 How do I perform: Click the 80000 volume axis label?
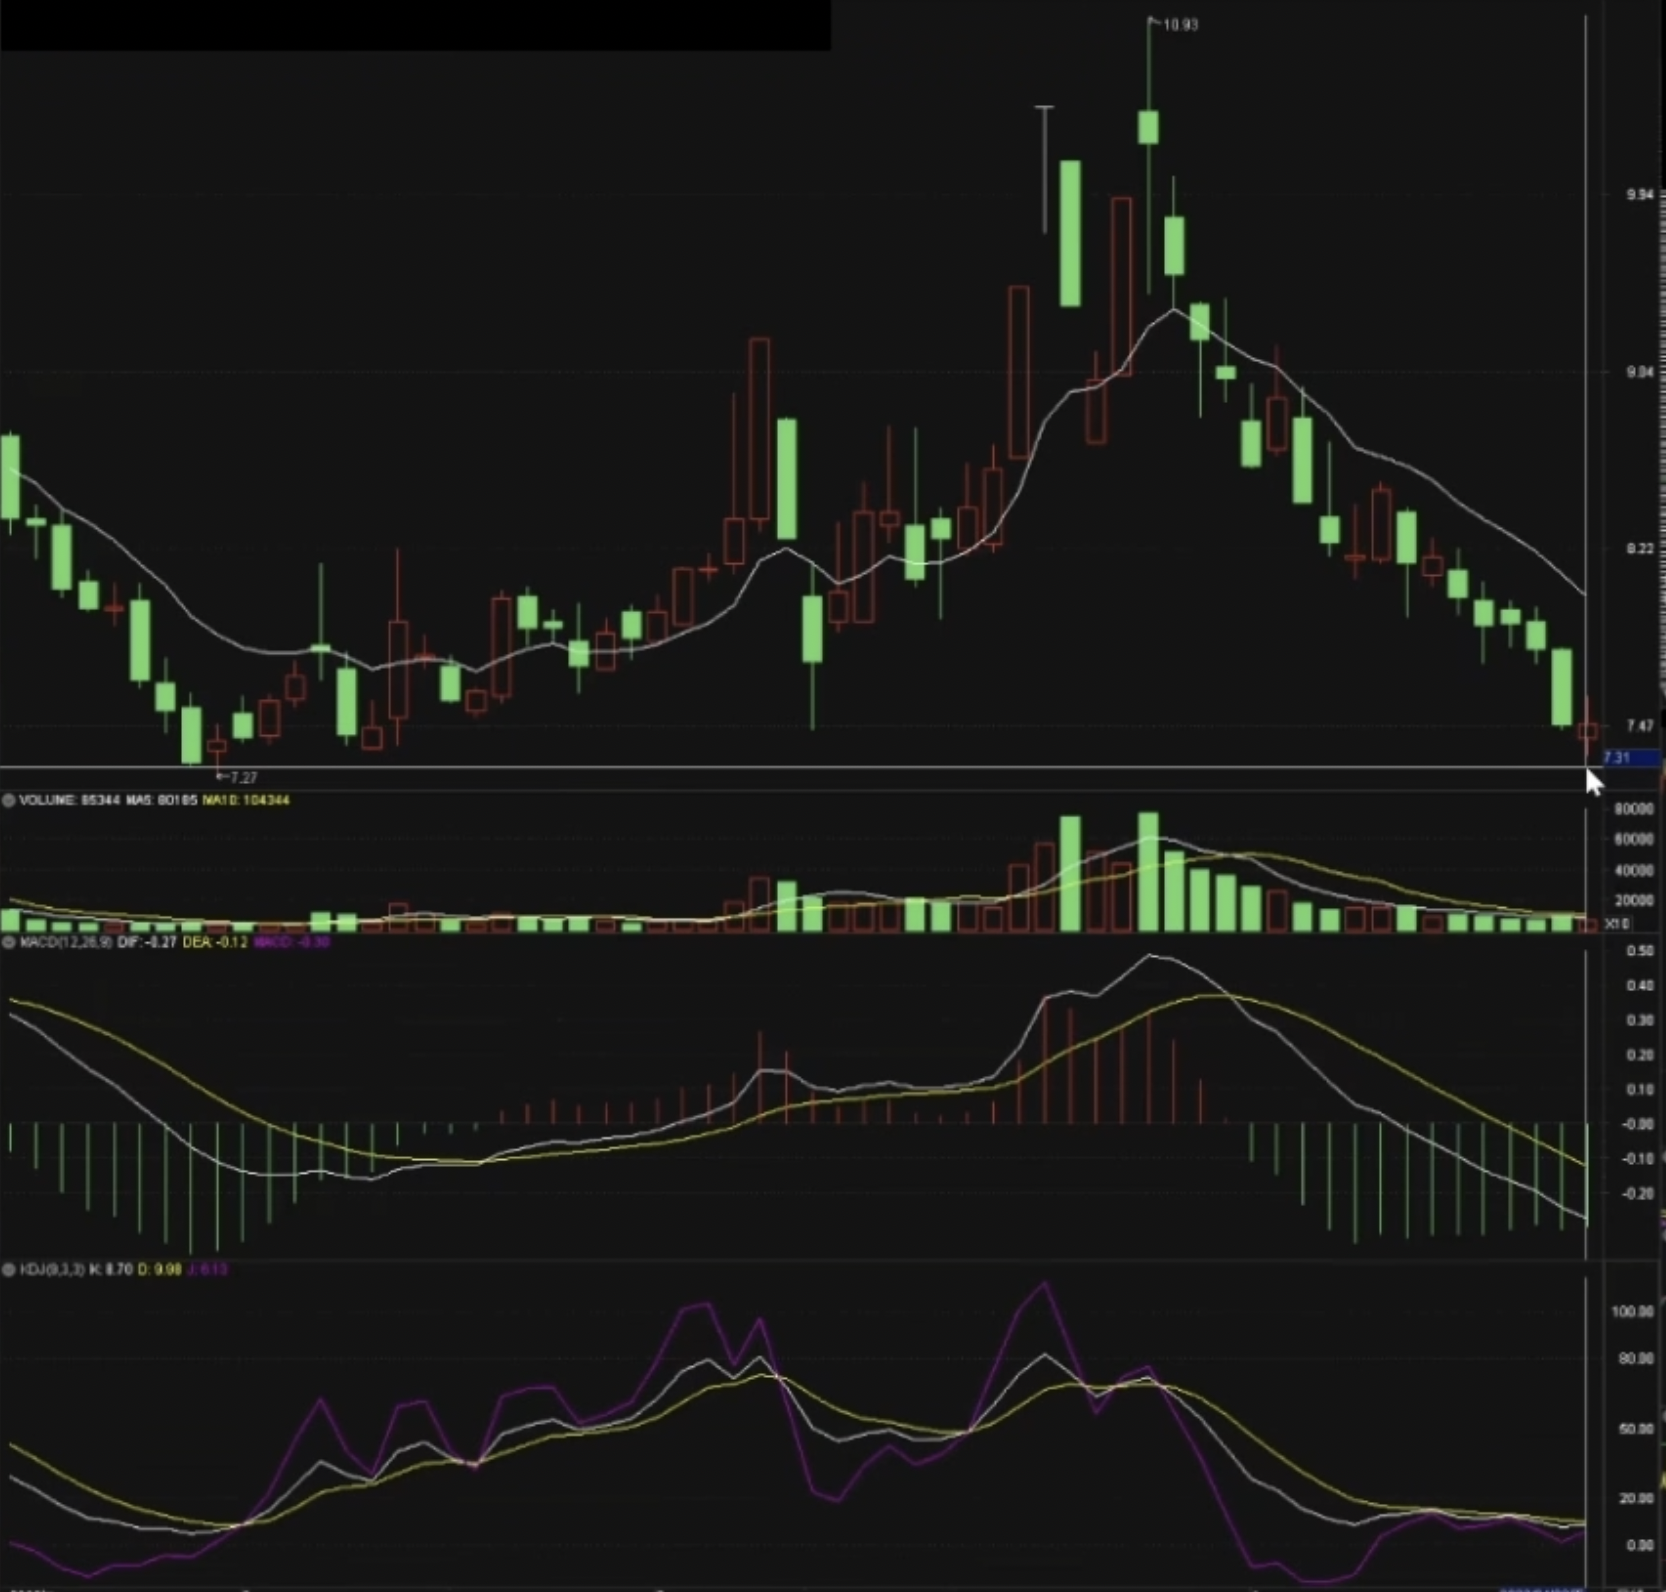pyautogui.click(x=1634, y=809)
